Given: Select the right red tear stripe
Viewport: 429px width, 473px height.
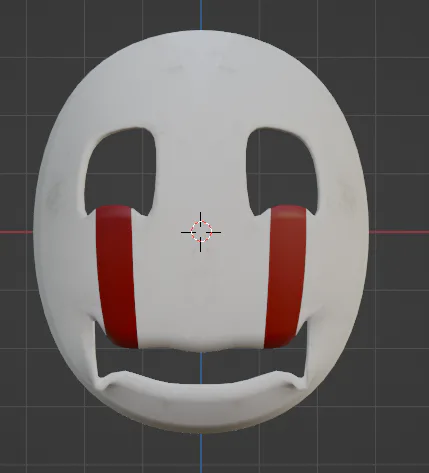Looking at the screenshot, I should coord(285,277).
